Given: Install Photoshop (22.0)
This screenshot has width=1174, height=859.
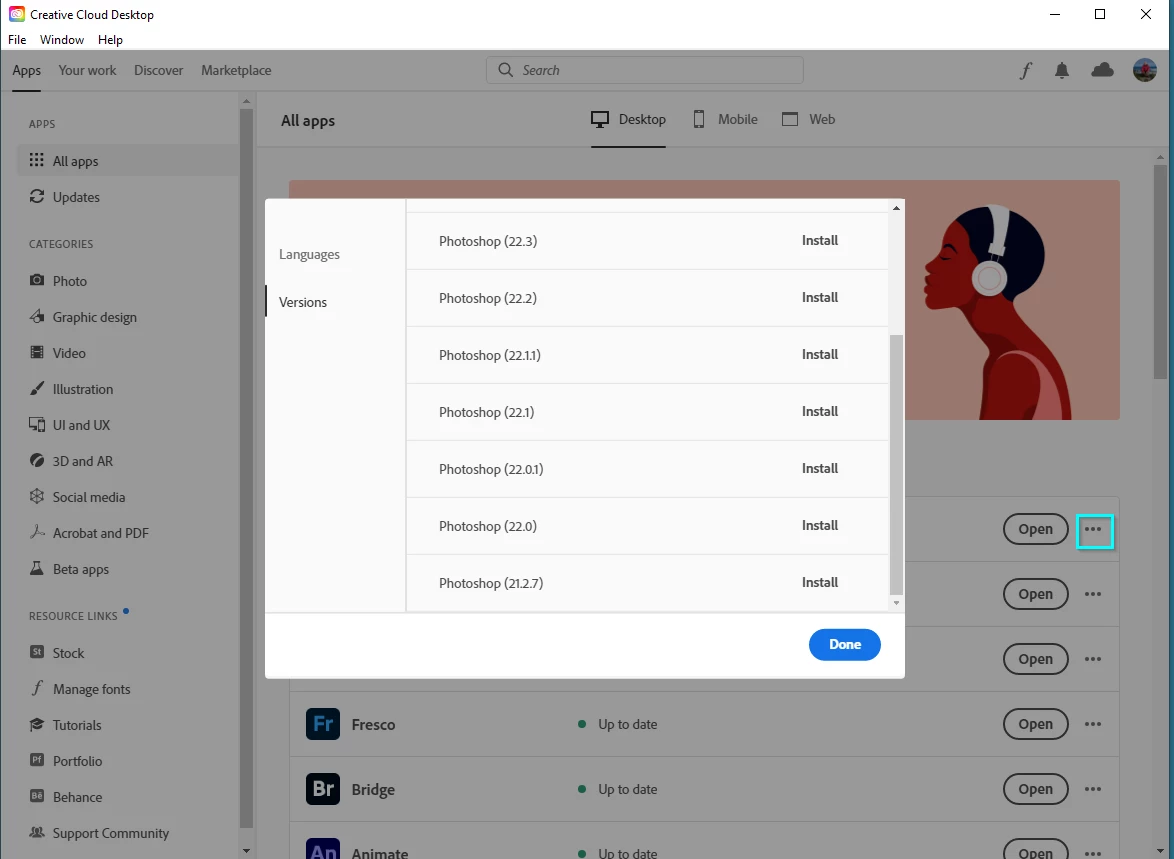Looking at the screenshot, I should pyautogui.click(x=820, y=525).
